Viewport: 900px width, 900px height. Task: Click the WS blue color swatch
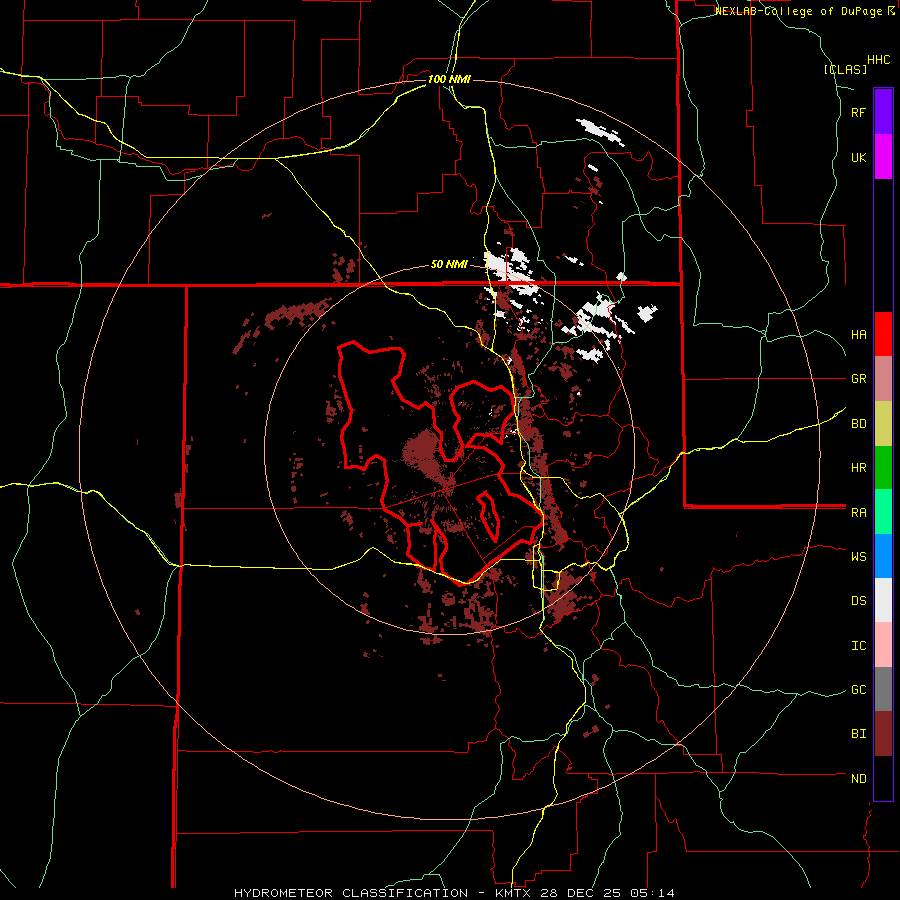pyautogui.click(x=883, y=556)
